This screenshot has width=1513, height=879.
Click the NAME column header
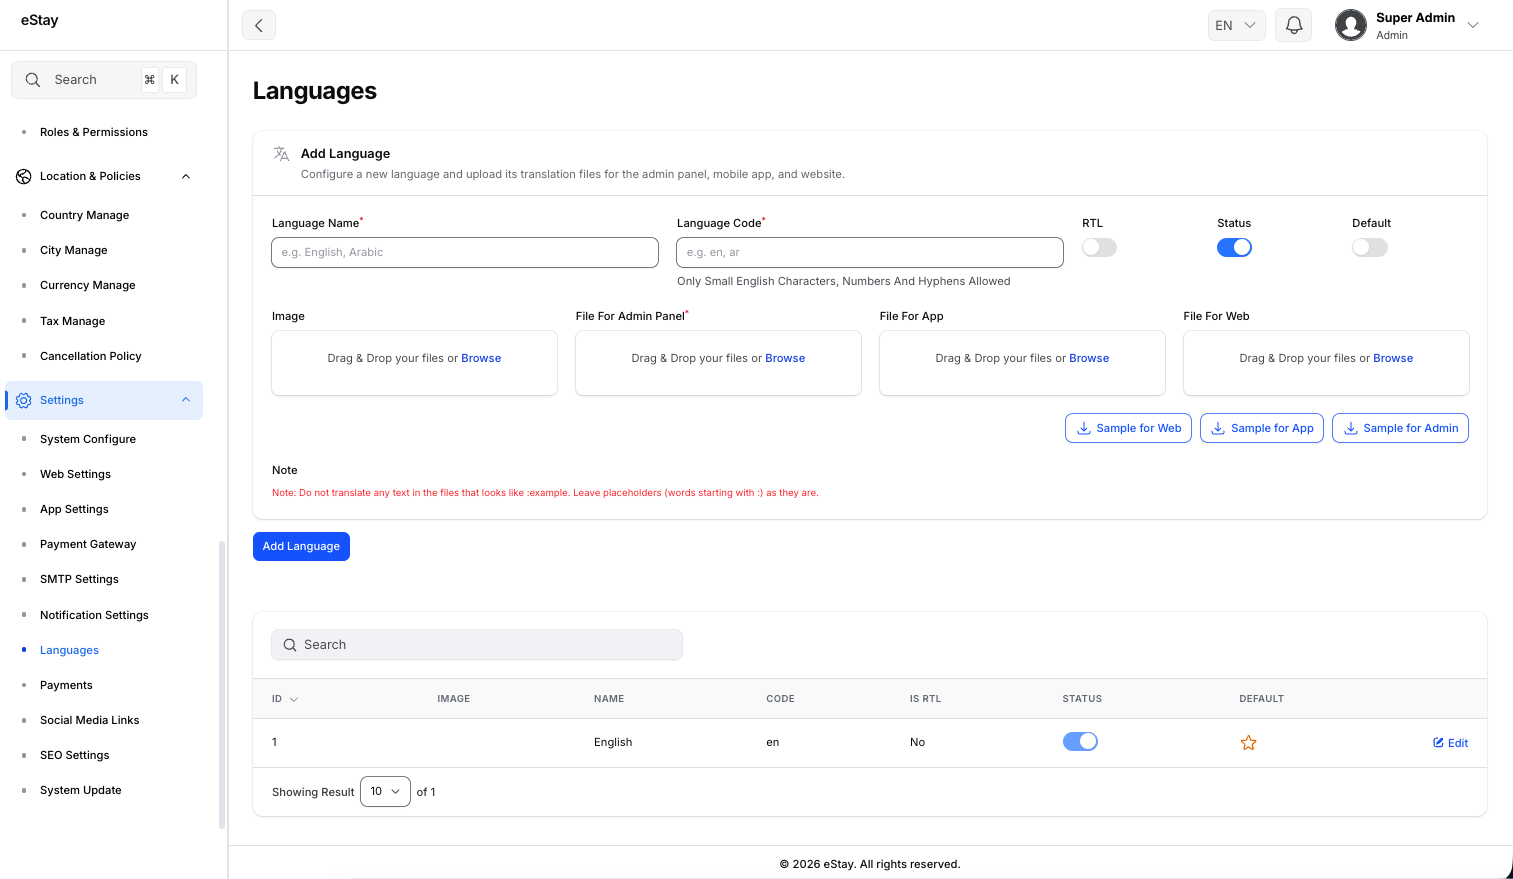coord(609,699)
